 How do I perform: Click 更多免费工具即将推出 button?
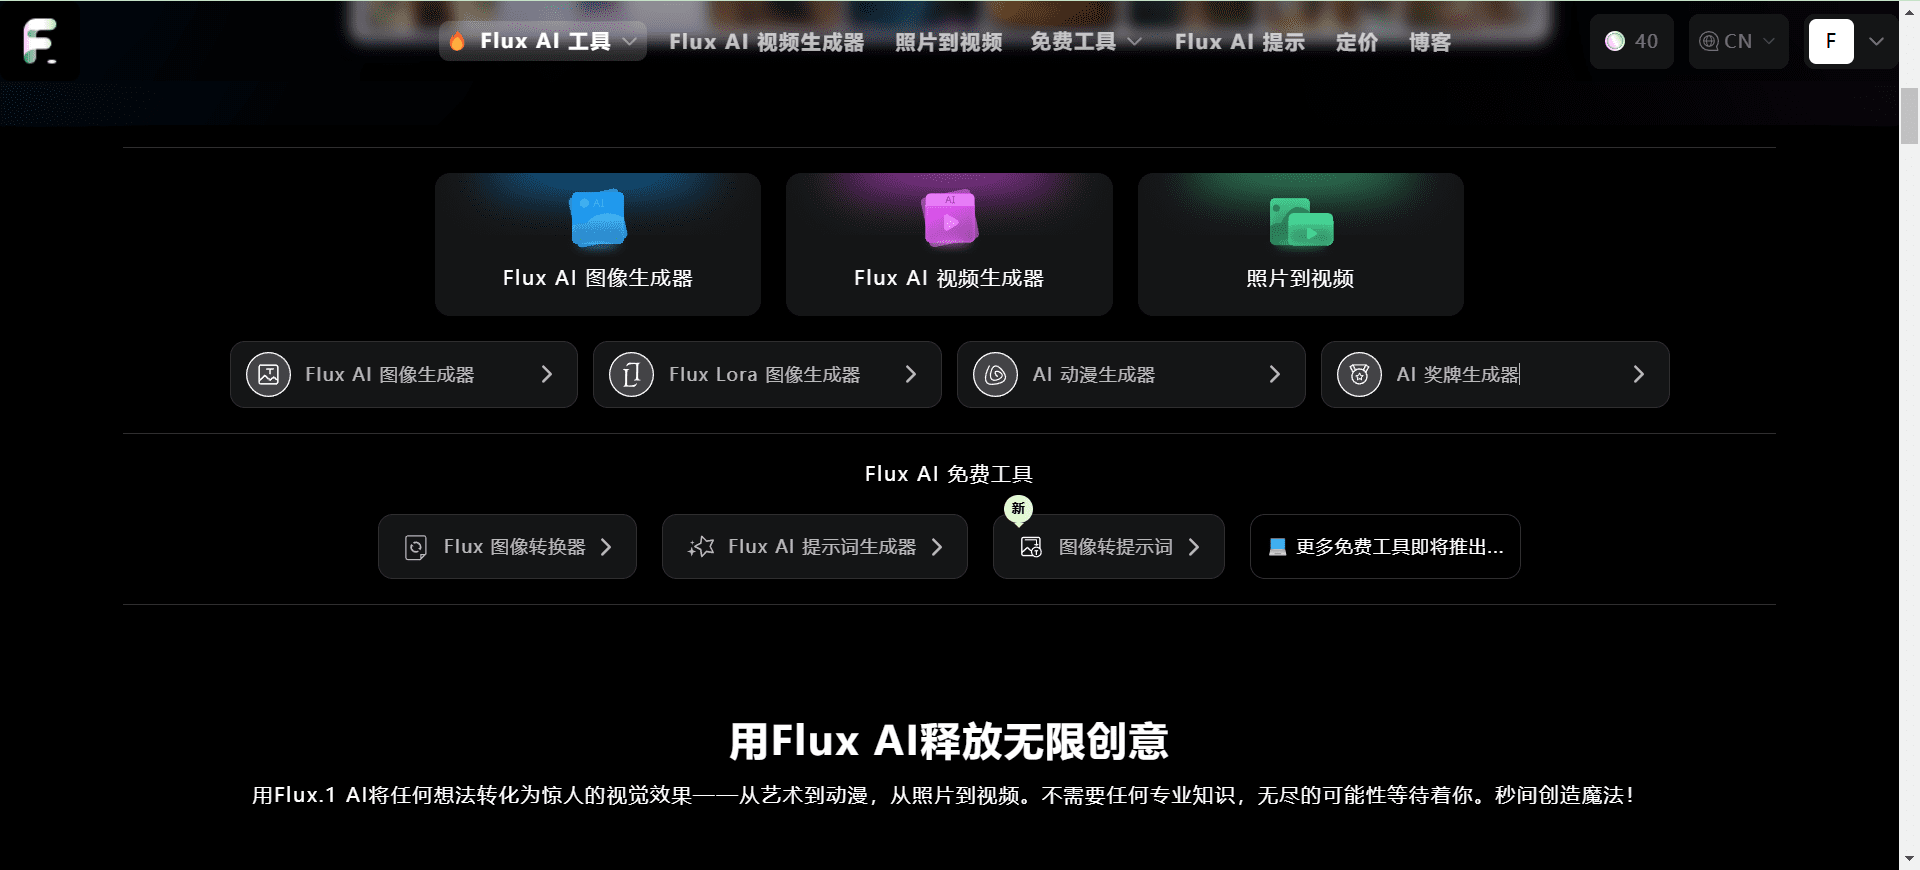(1385, 547)
